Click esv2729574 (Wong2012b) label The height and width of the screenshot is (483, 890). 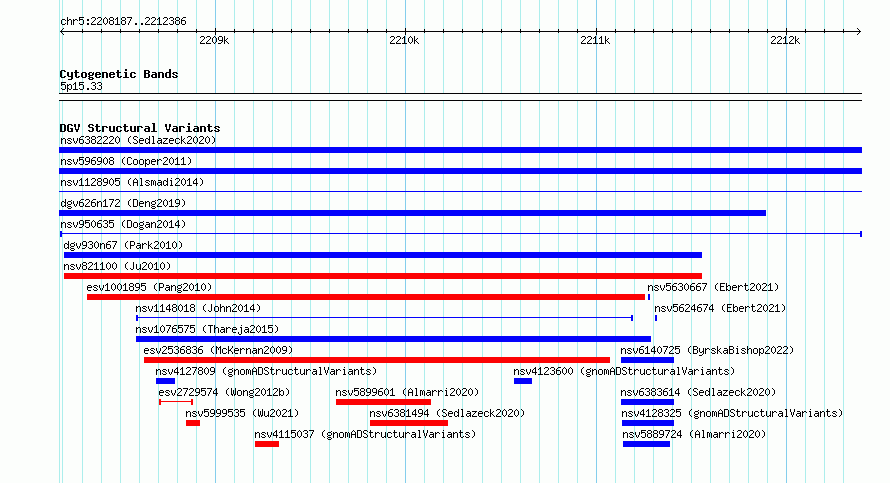[224, 392]
